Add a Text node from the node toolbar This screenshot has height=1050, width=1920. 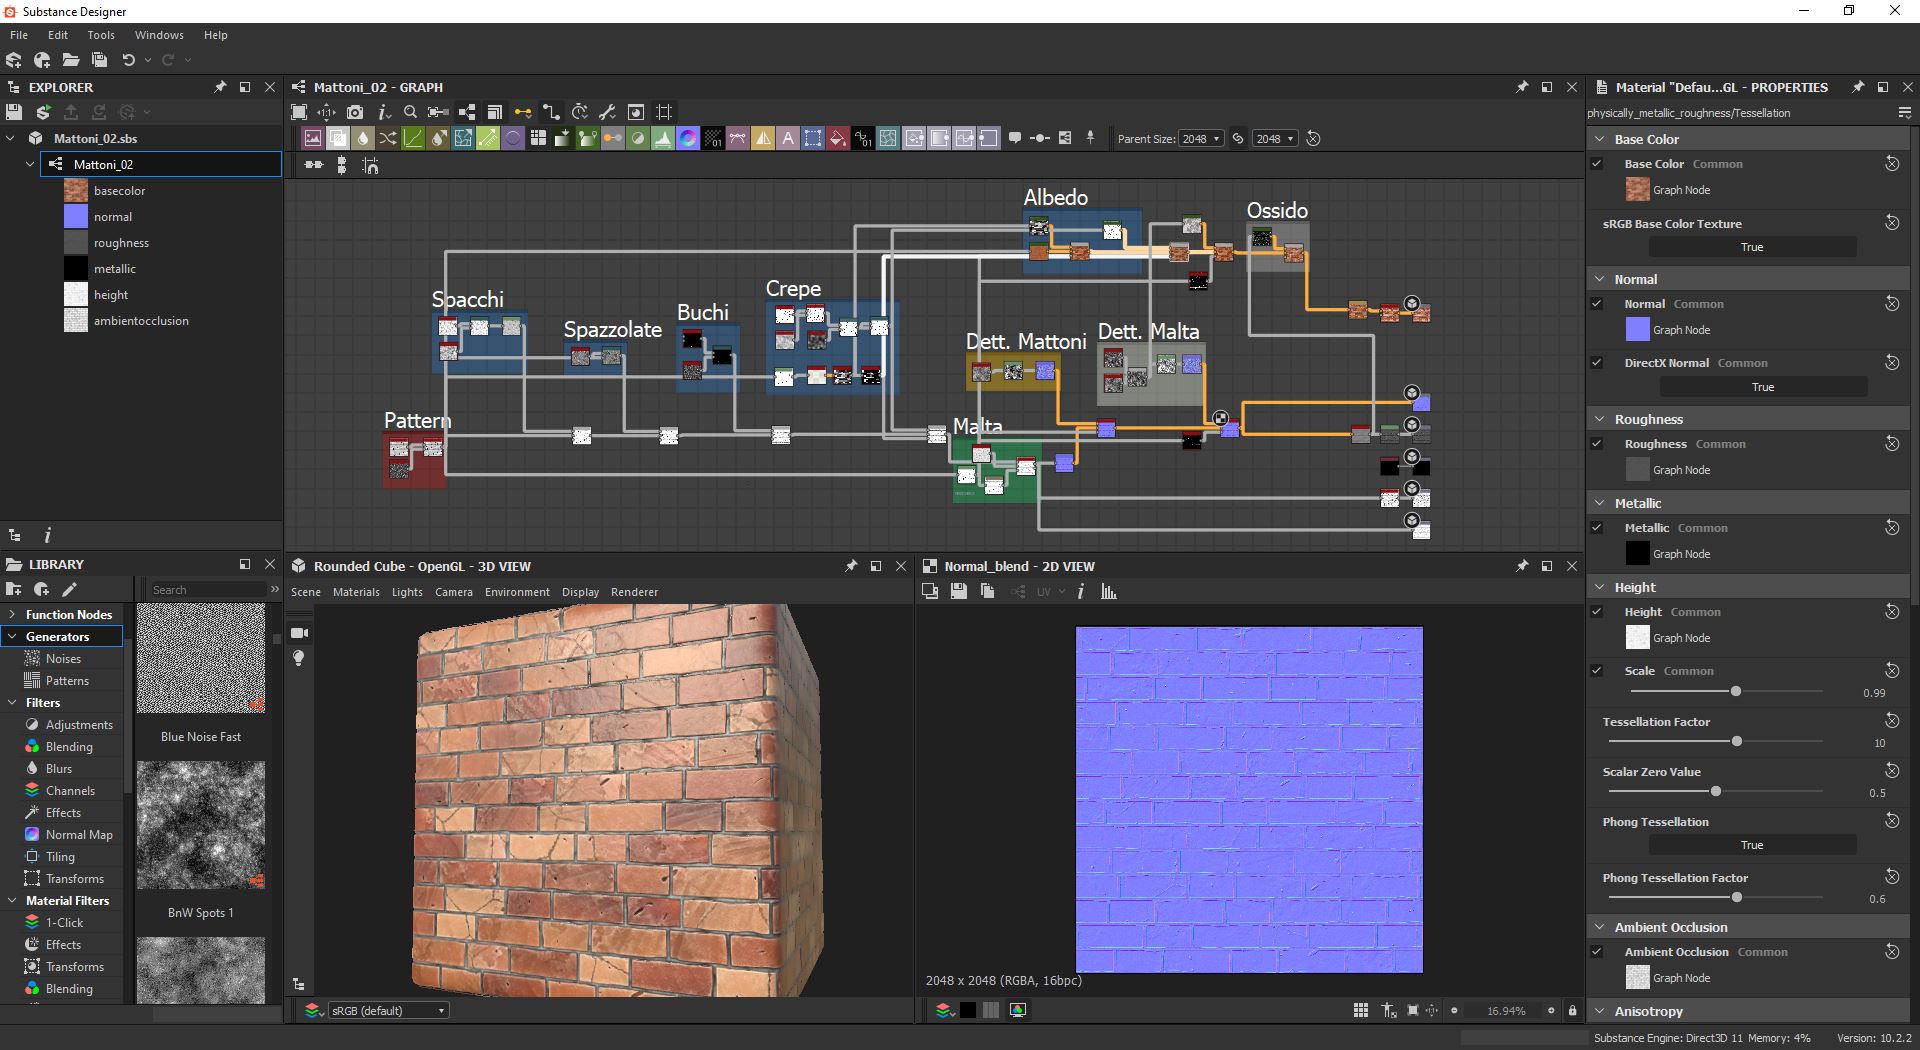pyautogui.click(x=788, y=139)
